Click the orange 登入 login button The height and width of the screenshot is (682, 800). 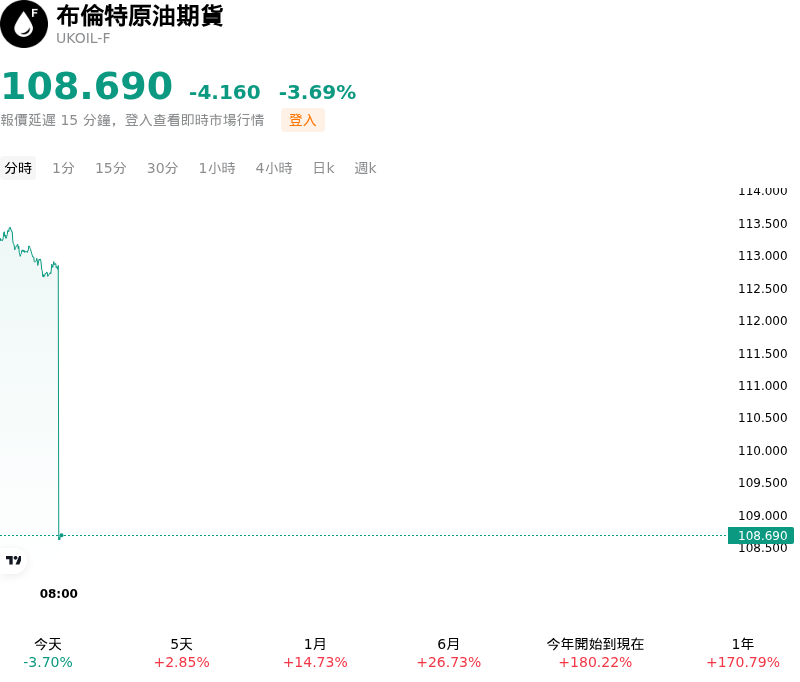pos(303,120)
